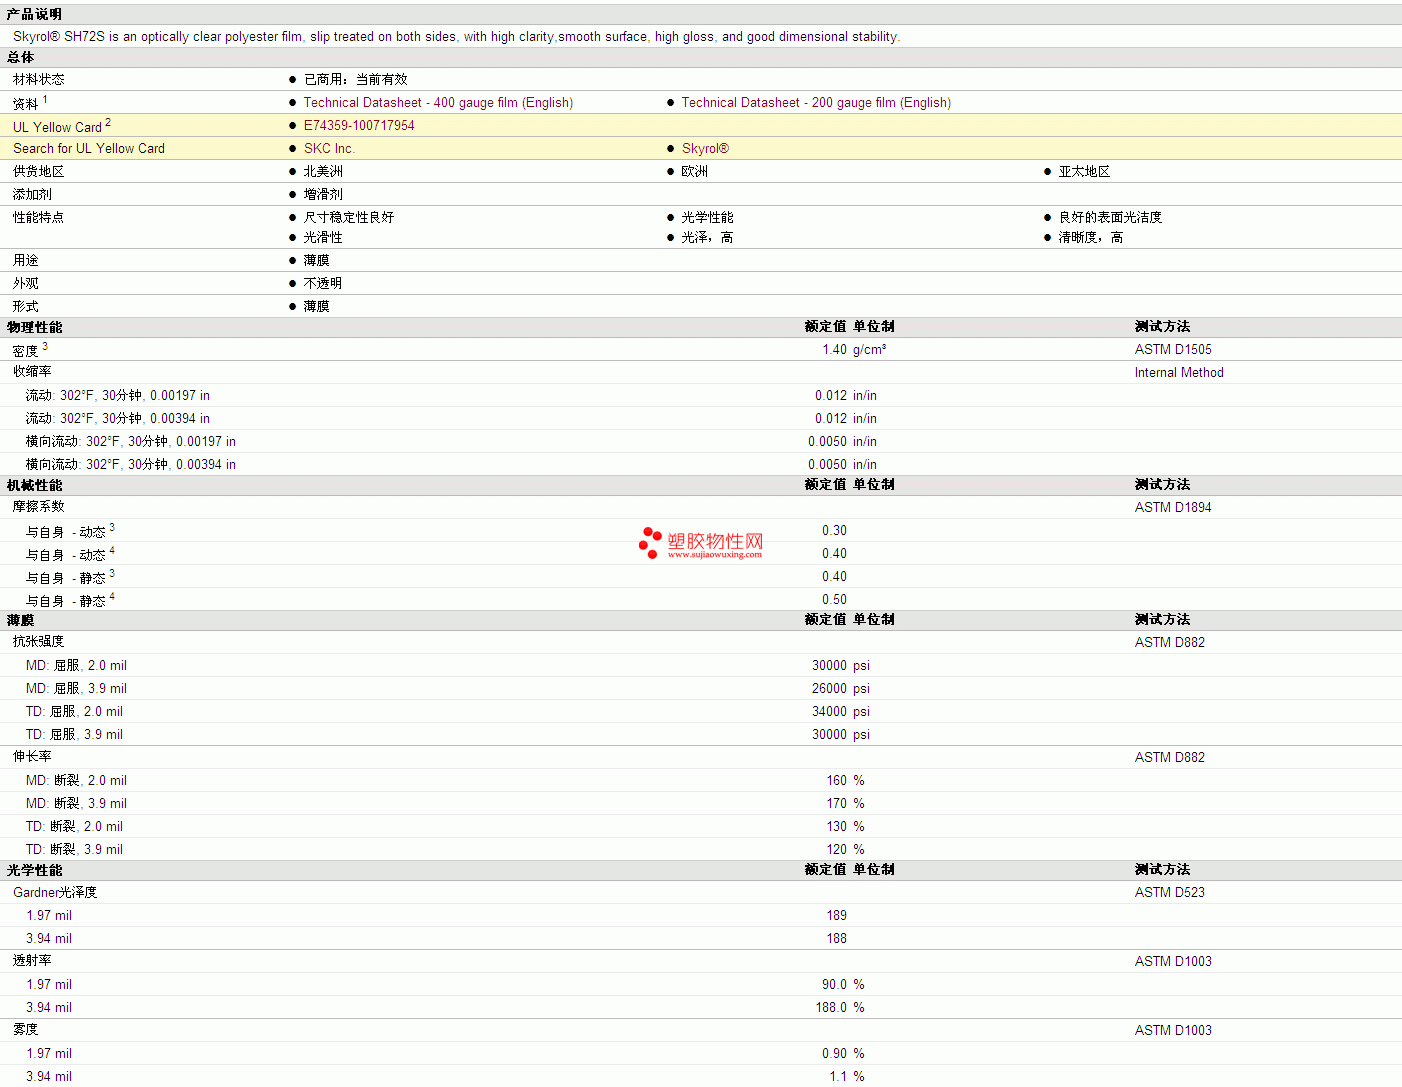Select the 伸长率 row label

point(32,757)
